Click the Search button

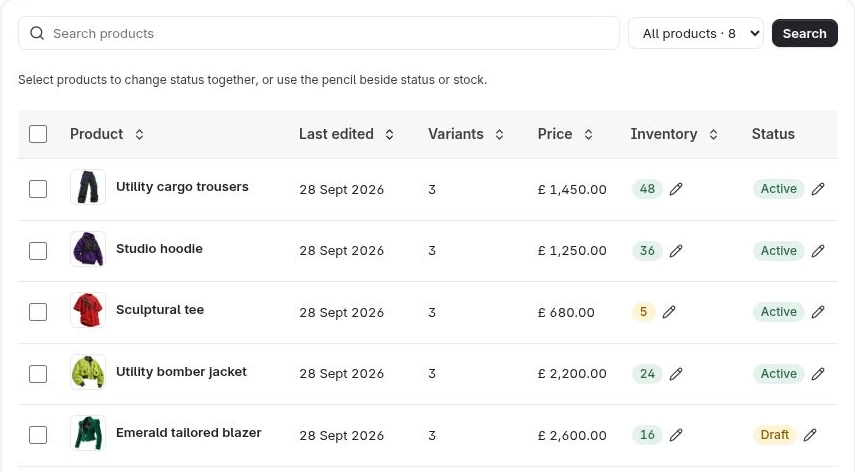coord(804,33)
